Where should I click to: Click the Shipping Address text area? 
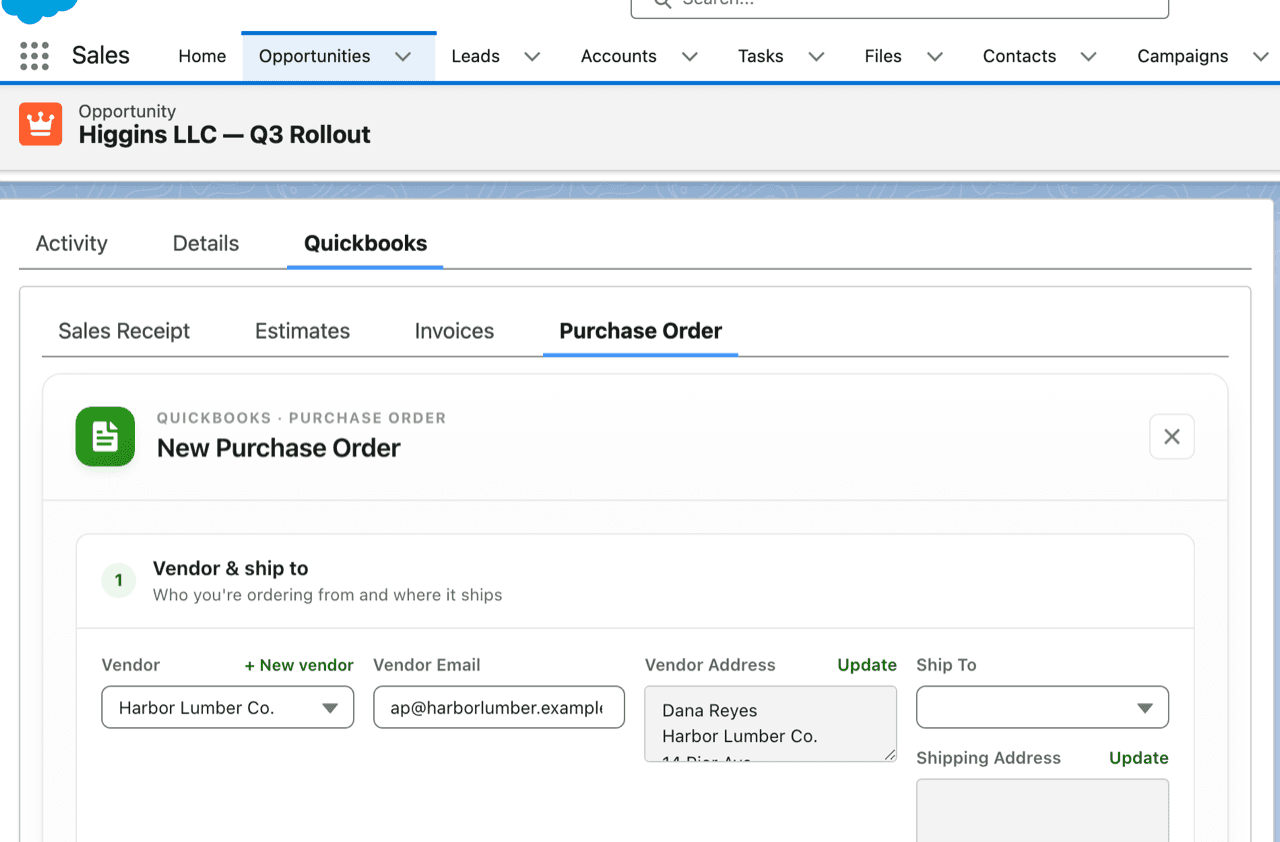1042,810
